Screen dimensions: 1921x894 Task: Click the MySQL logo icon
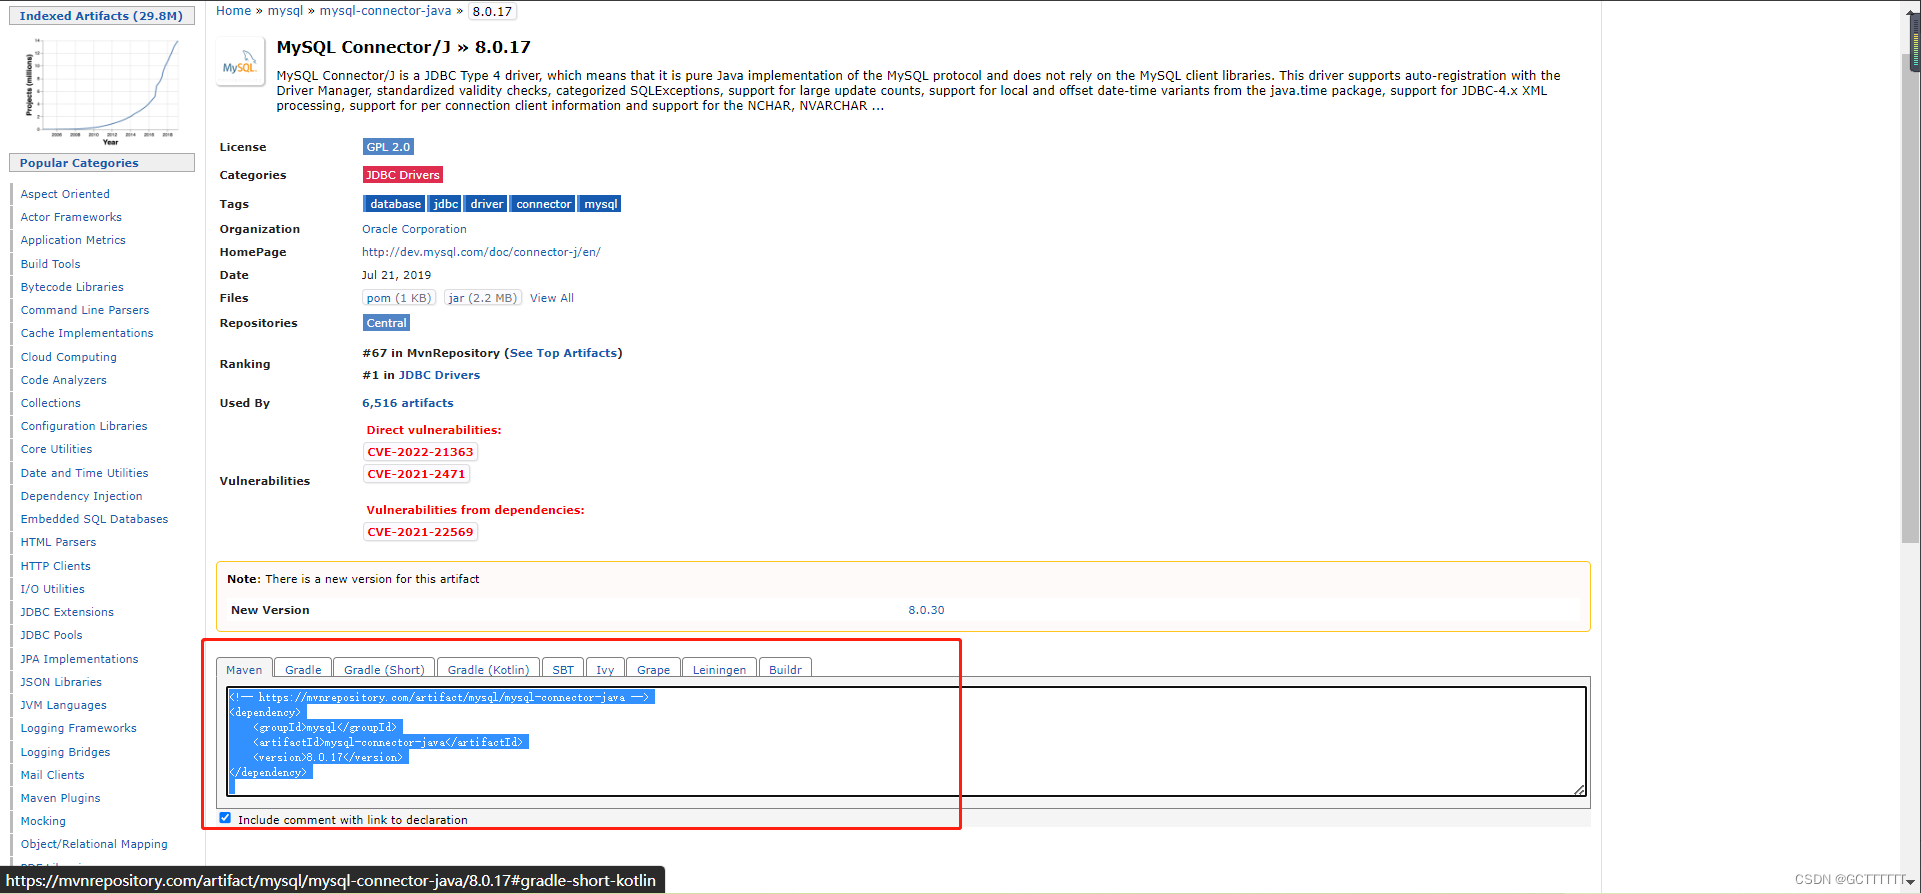click(240, 62)
